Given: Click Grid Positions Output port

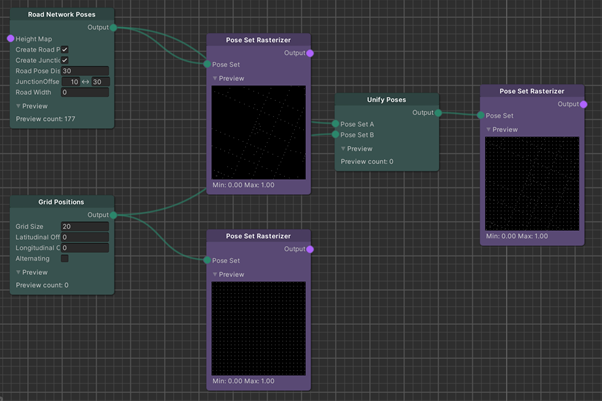Looking at the screenshot, I should pyautogui.click(x=114, y=215).
